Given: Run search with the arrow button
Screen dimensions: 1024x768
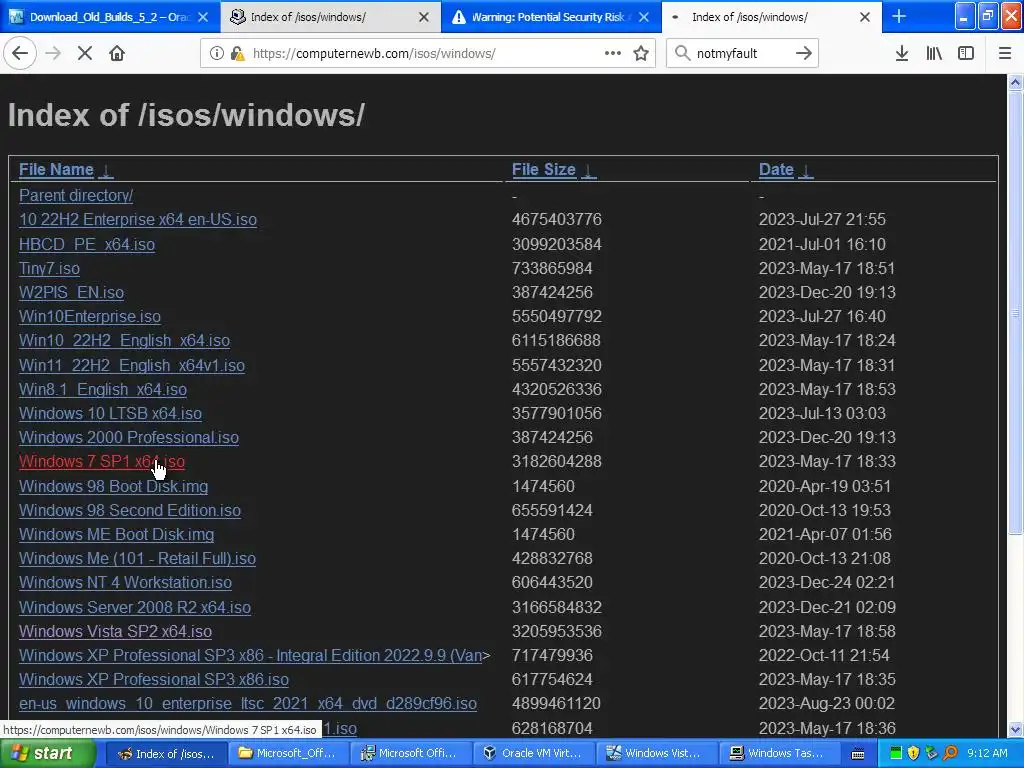Looking at the screenshot, I should click(804, 53).
